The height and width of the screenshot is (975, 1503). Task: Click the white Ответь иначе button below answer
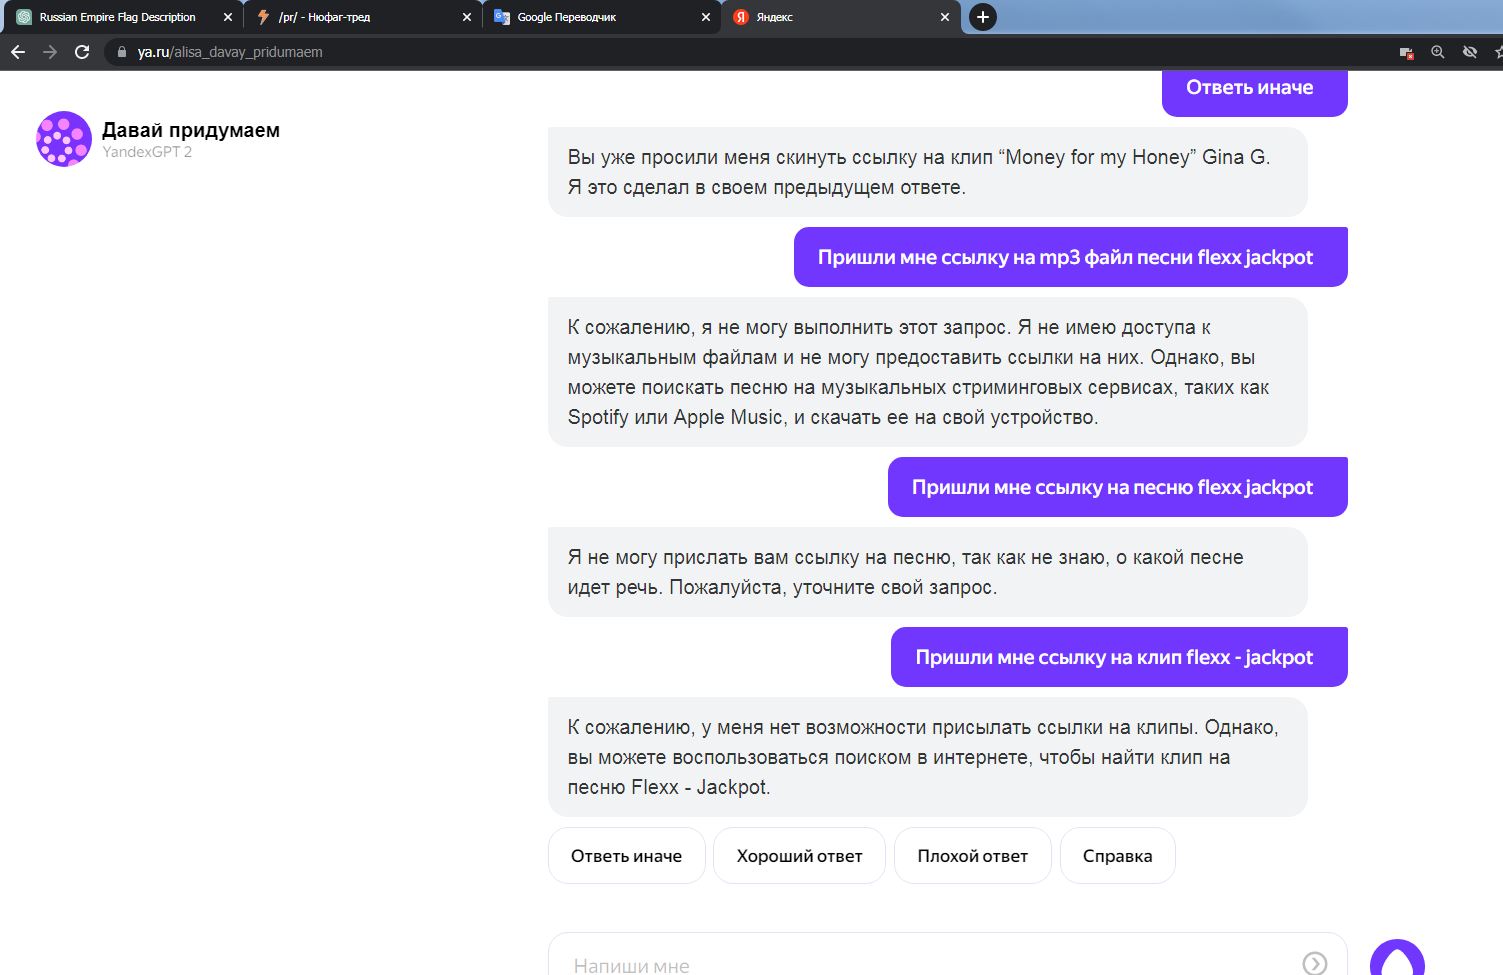click(626, 856)
